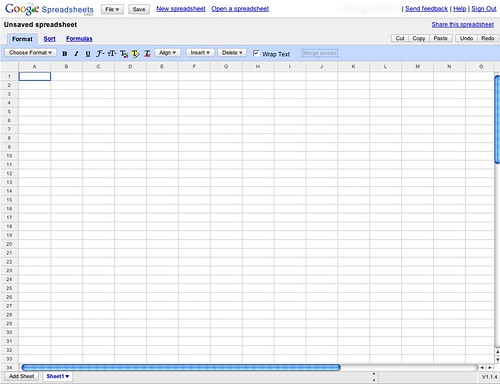Viewport: 500px width, 384px height.
Task: Click the Google Spreadsheets logo
Action: point(49,9)
